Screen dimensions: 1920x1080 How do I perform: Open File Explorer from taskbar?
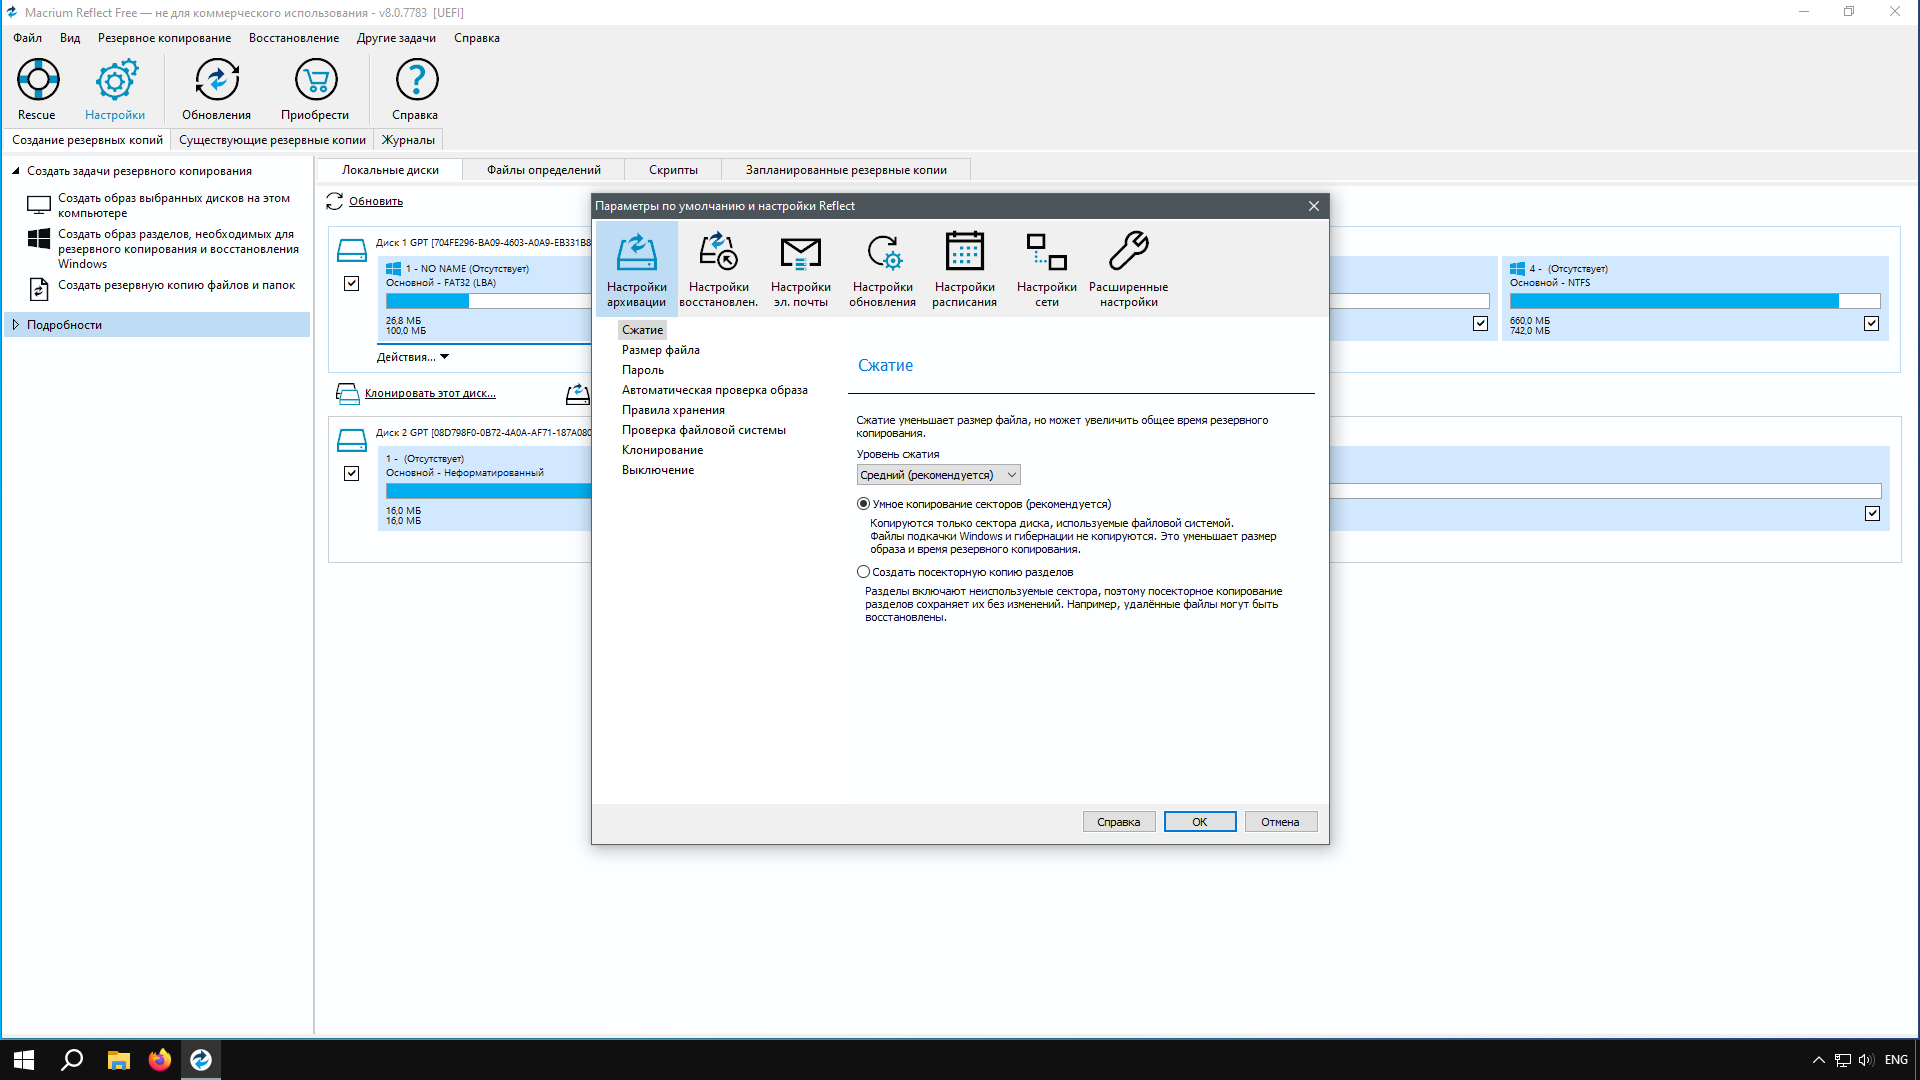(119, 1060)
